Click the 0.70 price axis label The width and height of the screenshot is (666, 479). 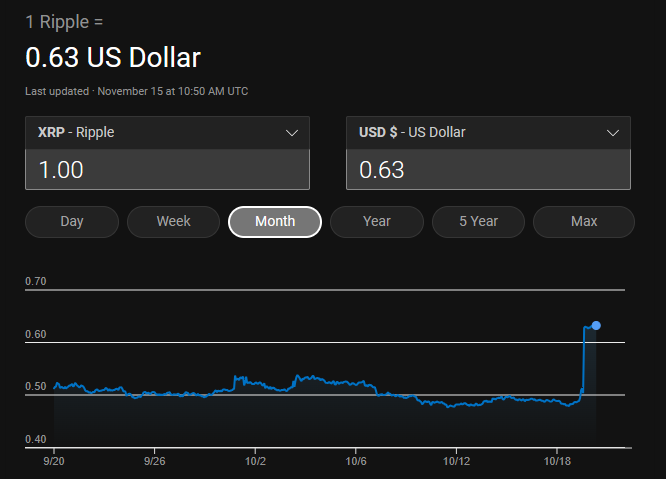[x=36, y=281]
